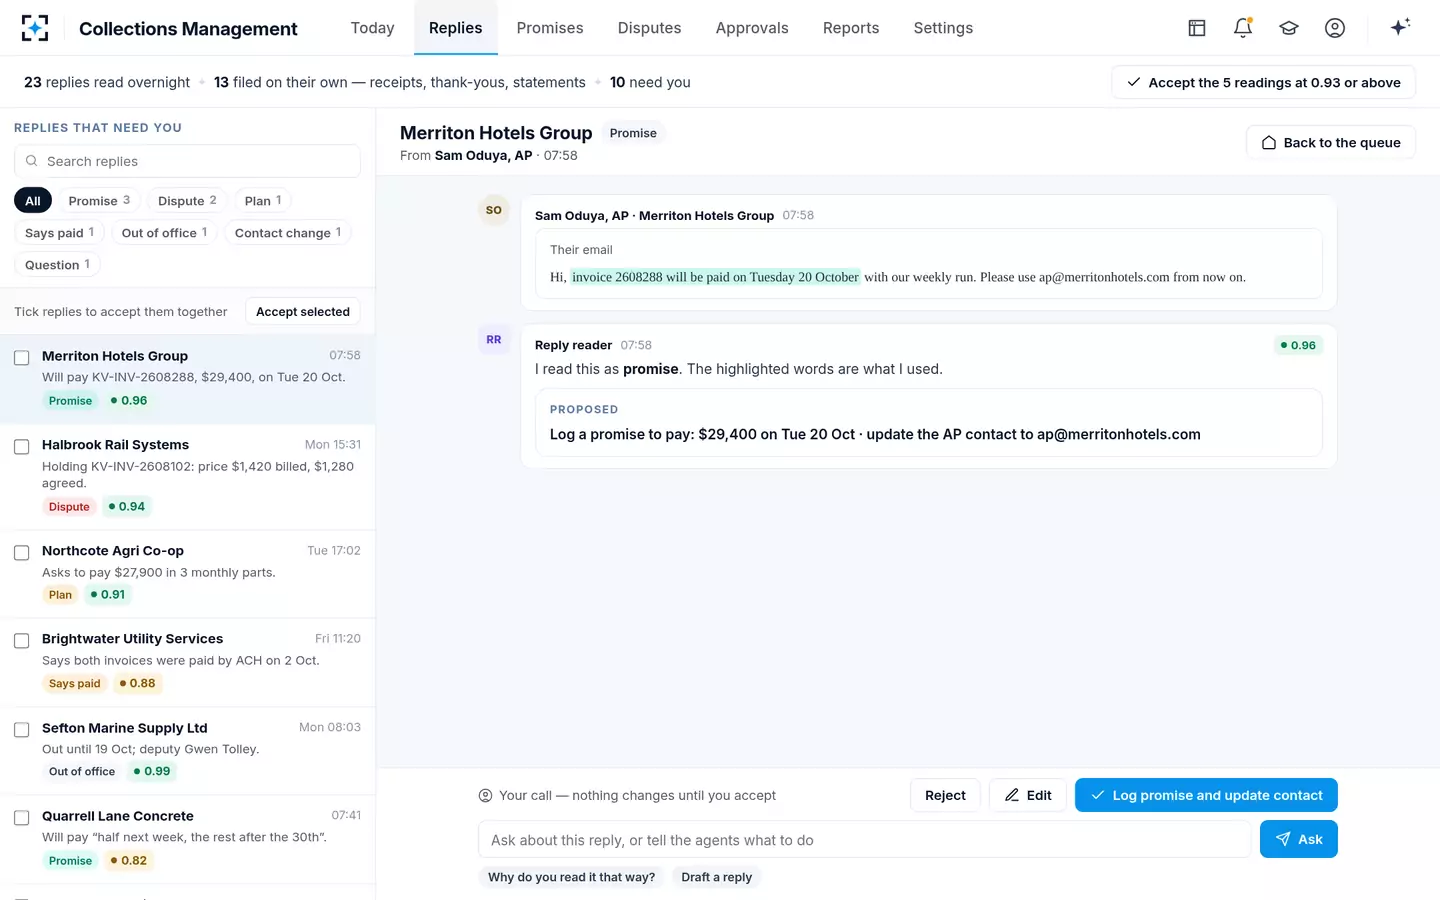Tick the Quarrell Lane Concrete checkbox
Screen dimensions: 1440x900
click(21, 818)
